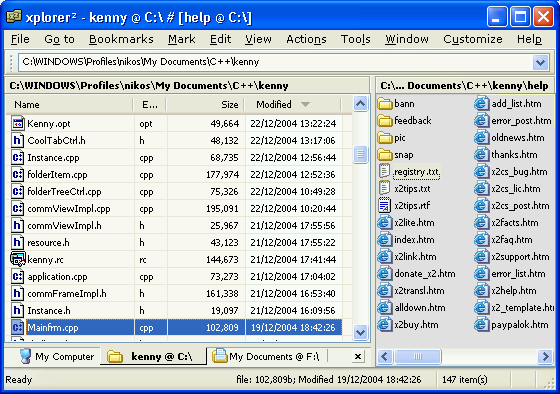Sort by the E... extension column header
This screenshot has width=560, height=394.
pyautogui.click(x=150, y=105)
